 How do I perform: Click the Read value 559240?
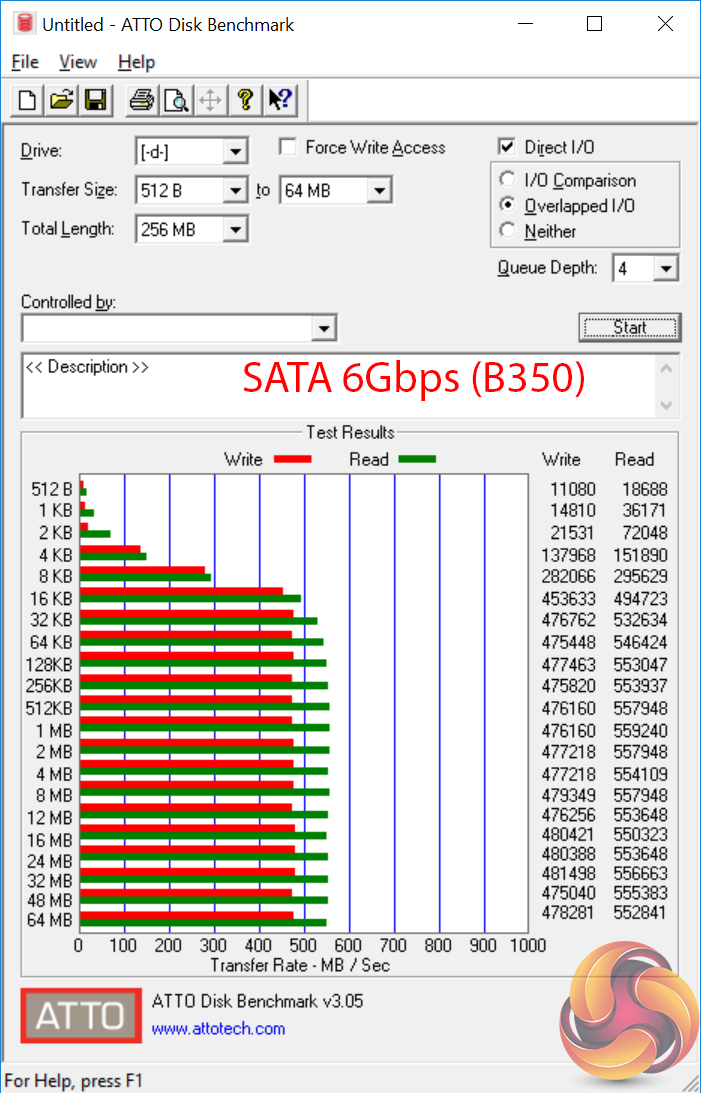[x=640, y=731]
